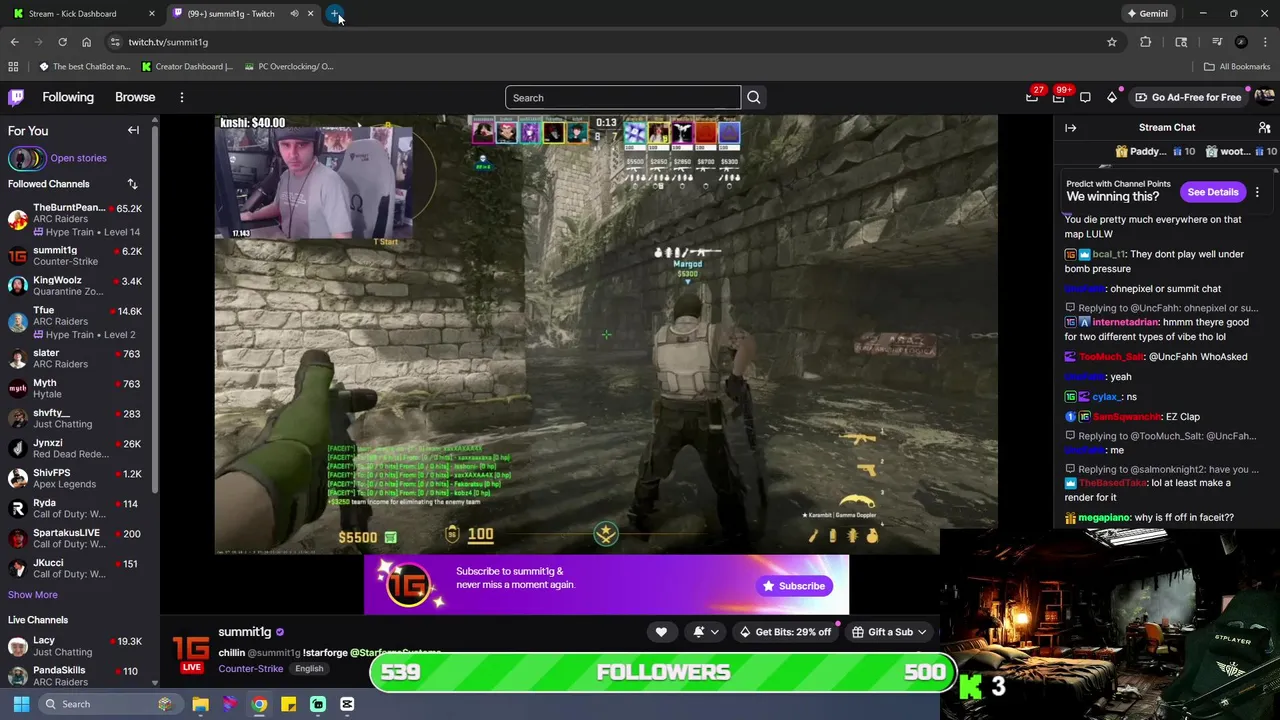Open Creator Dashboard bookmark
Image resolution: width=1280 pixels, height=720 pixels.
click(x=187, y=67)
